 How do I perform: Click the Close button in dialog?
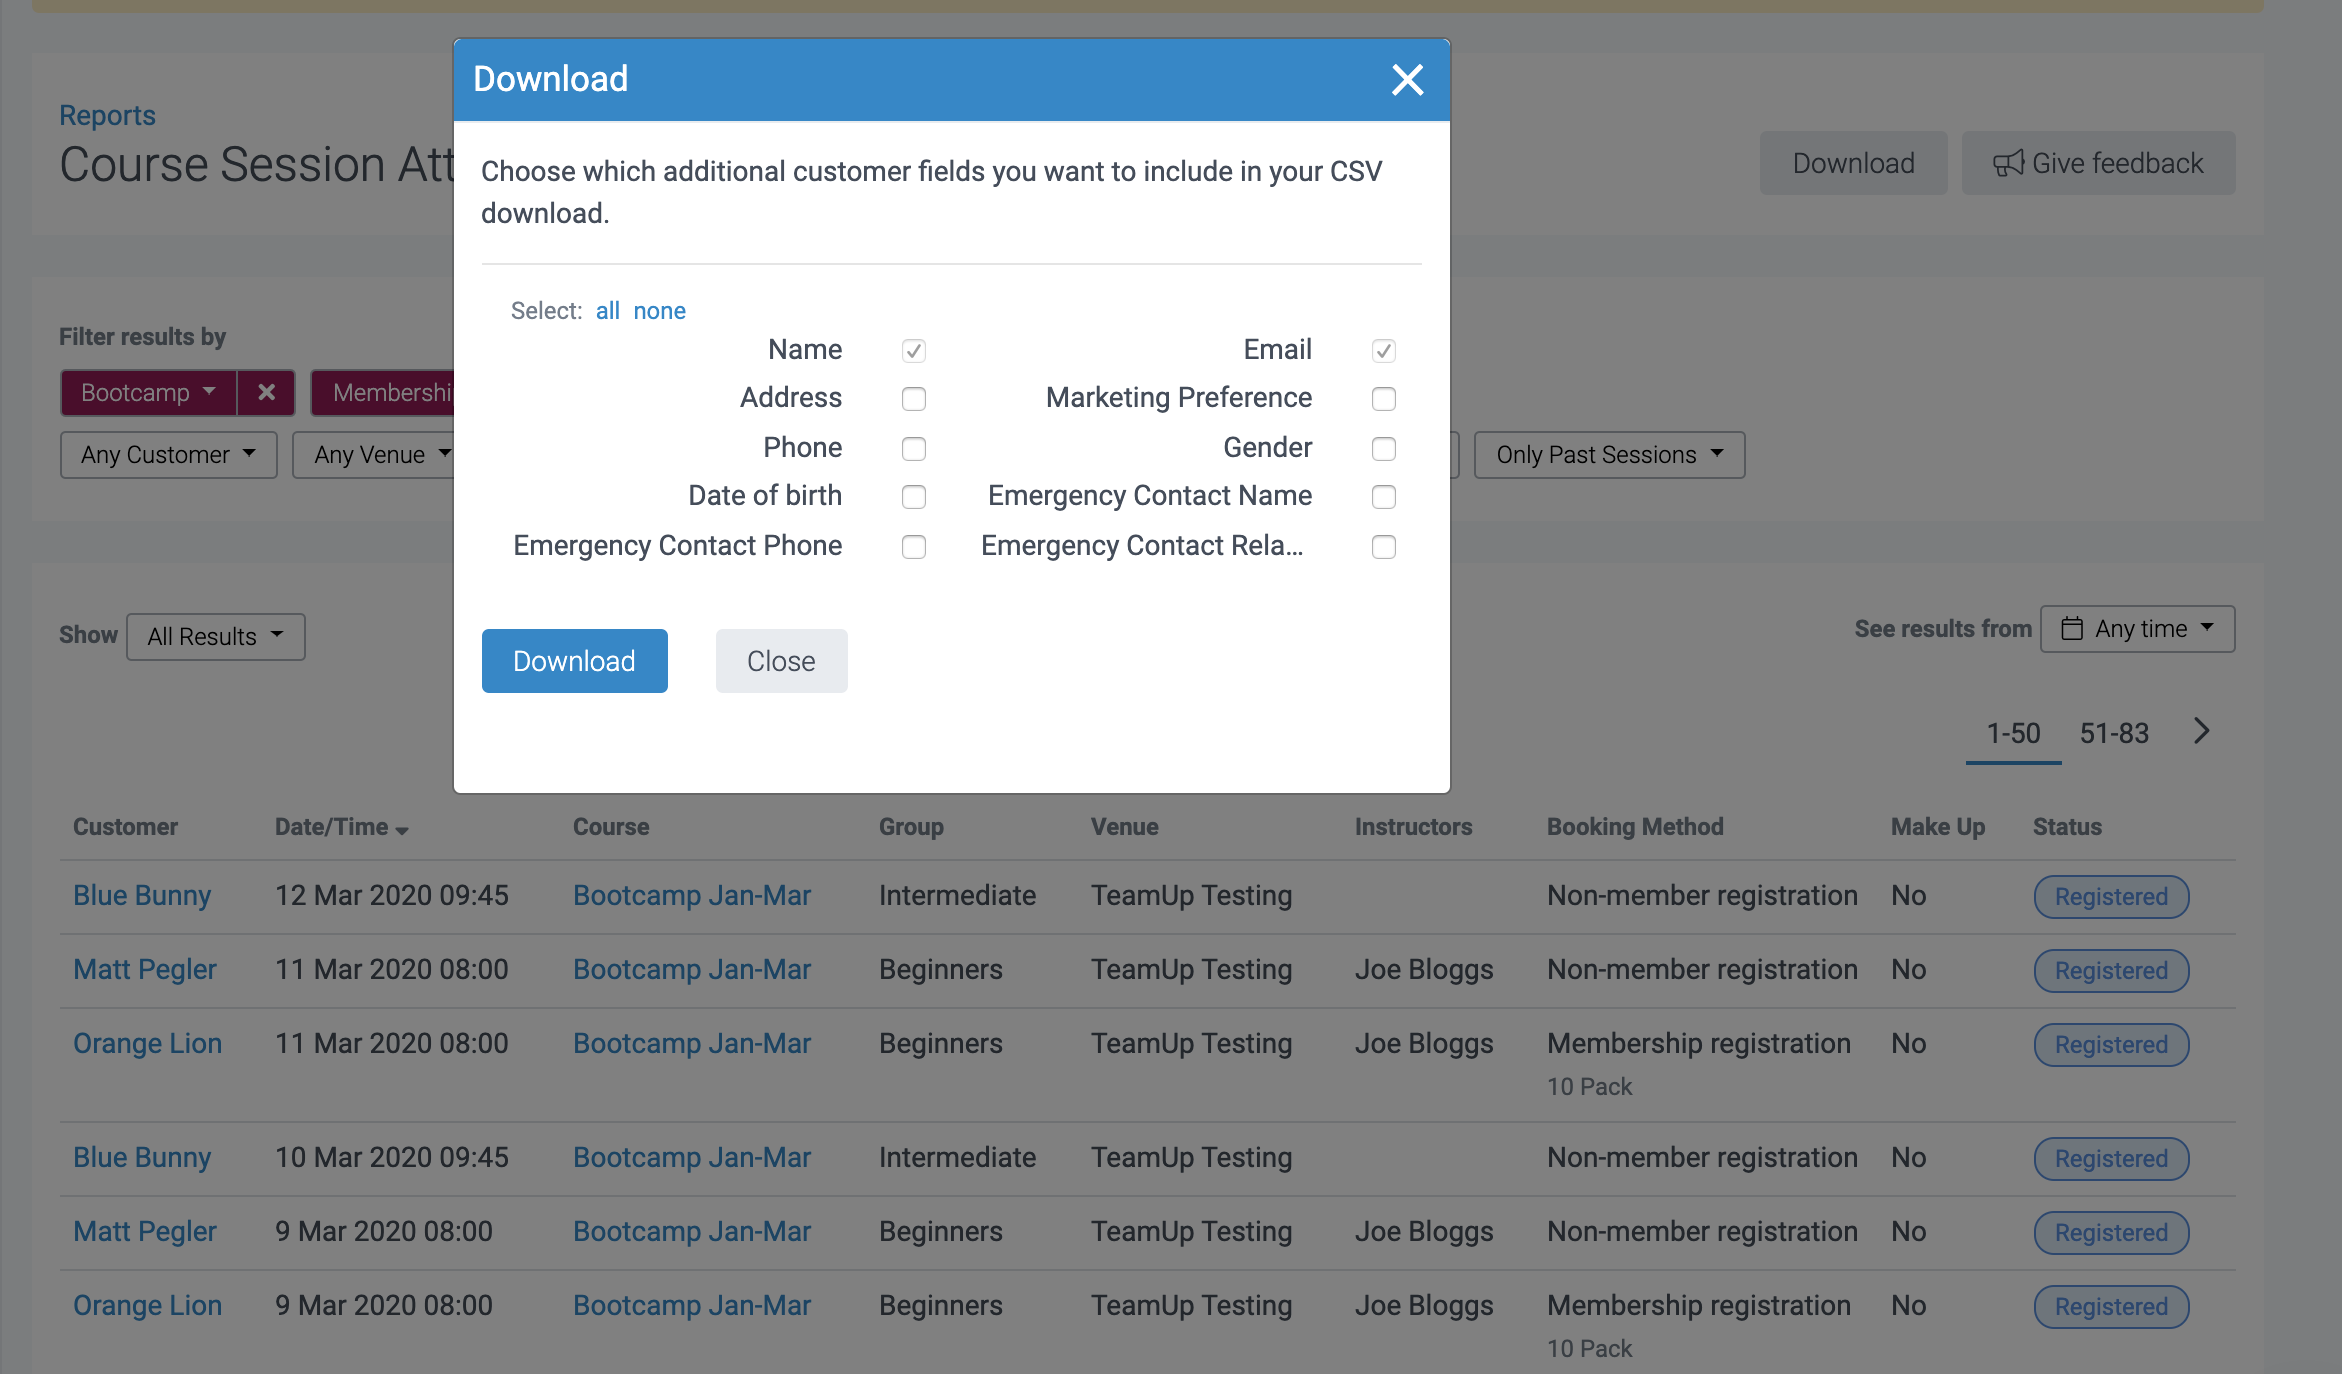pyautogui.click(x=781, y=661)
